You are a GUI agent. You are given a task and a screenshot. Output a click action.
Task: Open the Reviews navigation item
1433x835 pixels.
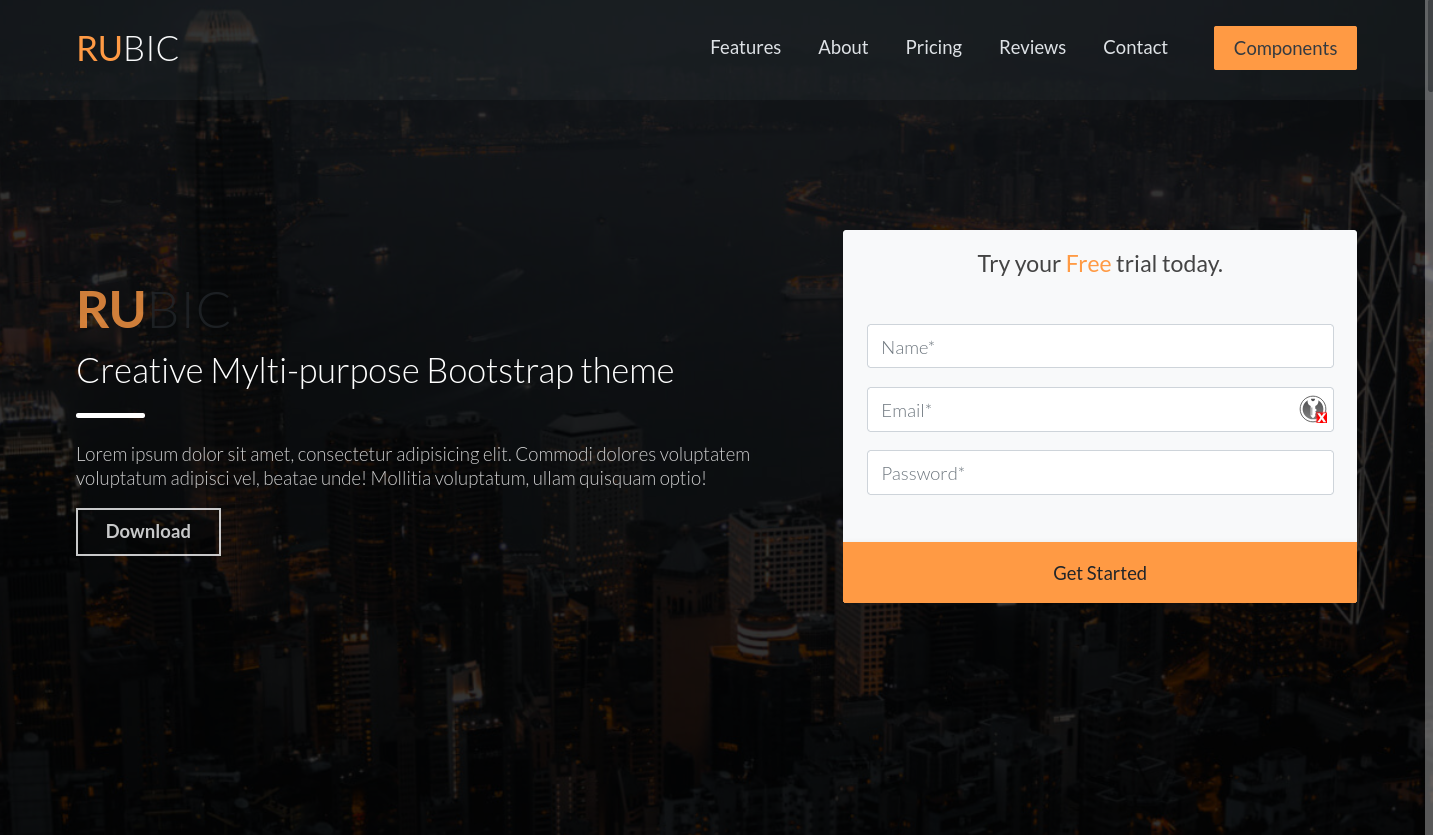pos(1032,47)
